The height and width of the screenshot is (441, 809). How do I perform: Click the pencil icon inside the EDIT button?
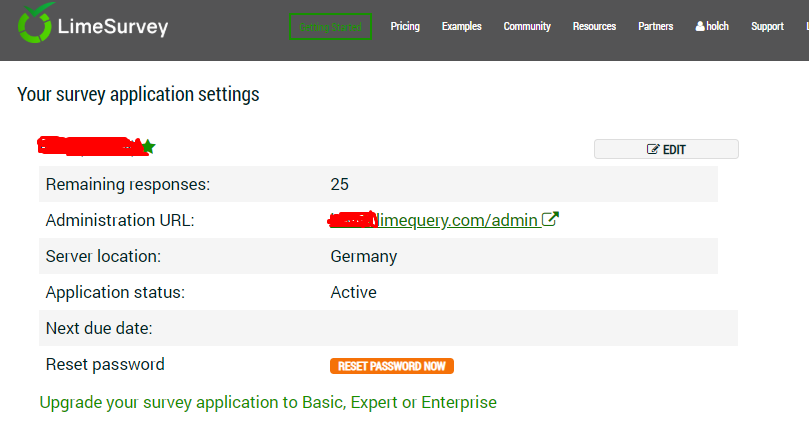click(x=653, y=150)
